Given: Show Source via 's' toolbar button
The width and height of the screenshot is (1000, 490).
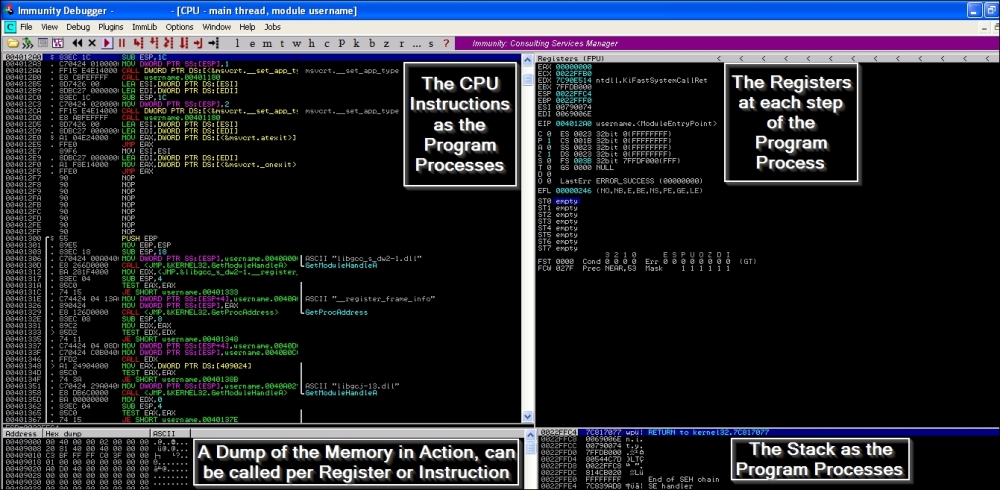Looking at the screenshot, I should coord(431,43).
